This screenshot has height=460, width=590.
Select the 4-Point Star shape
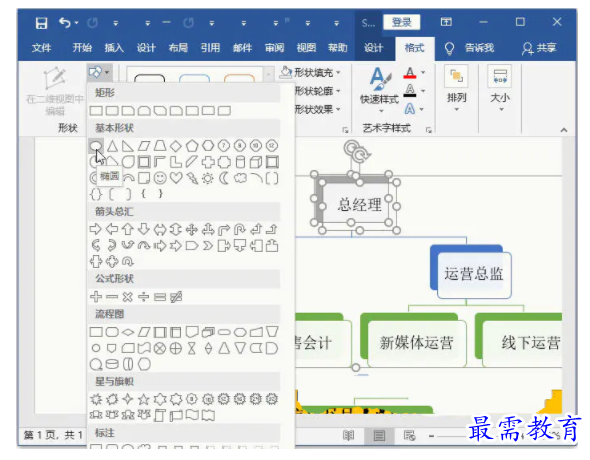pos(128,399)
